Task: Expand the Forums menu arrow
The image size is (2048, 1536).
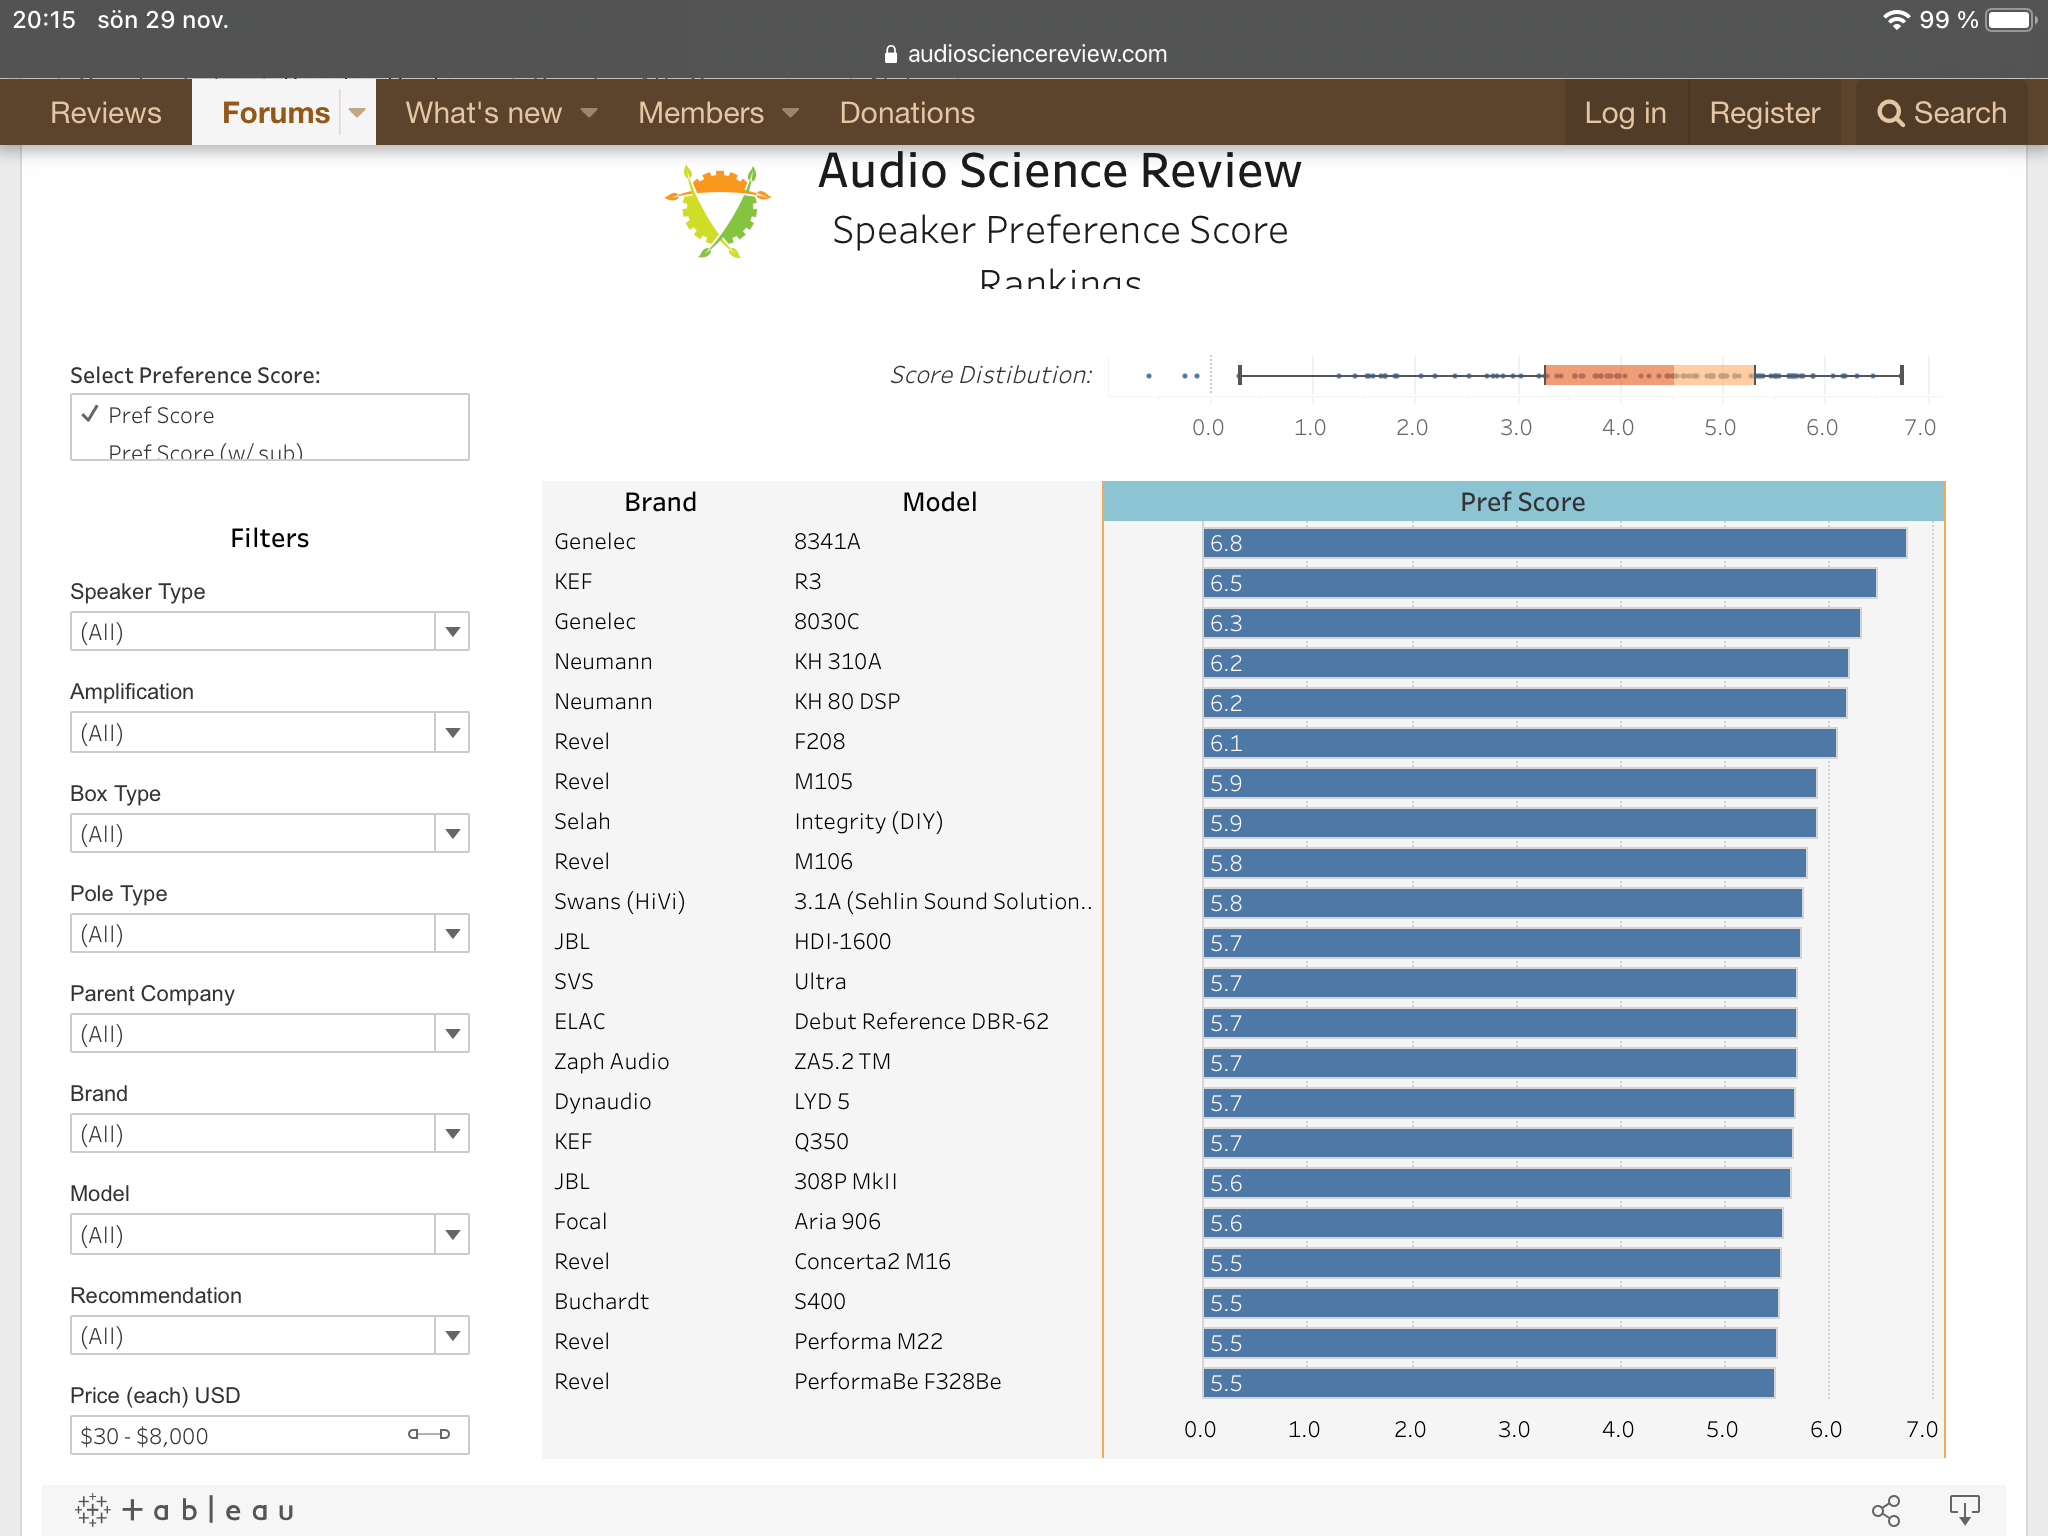Action: pos(358,113)
